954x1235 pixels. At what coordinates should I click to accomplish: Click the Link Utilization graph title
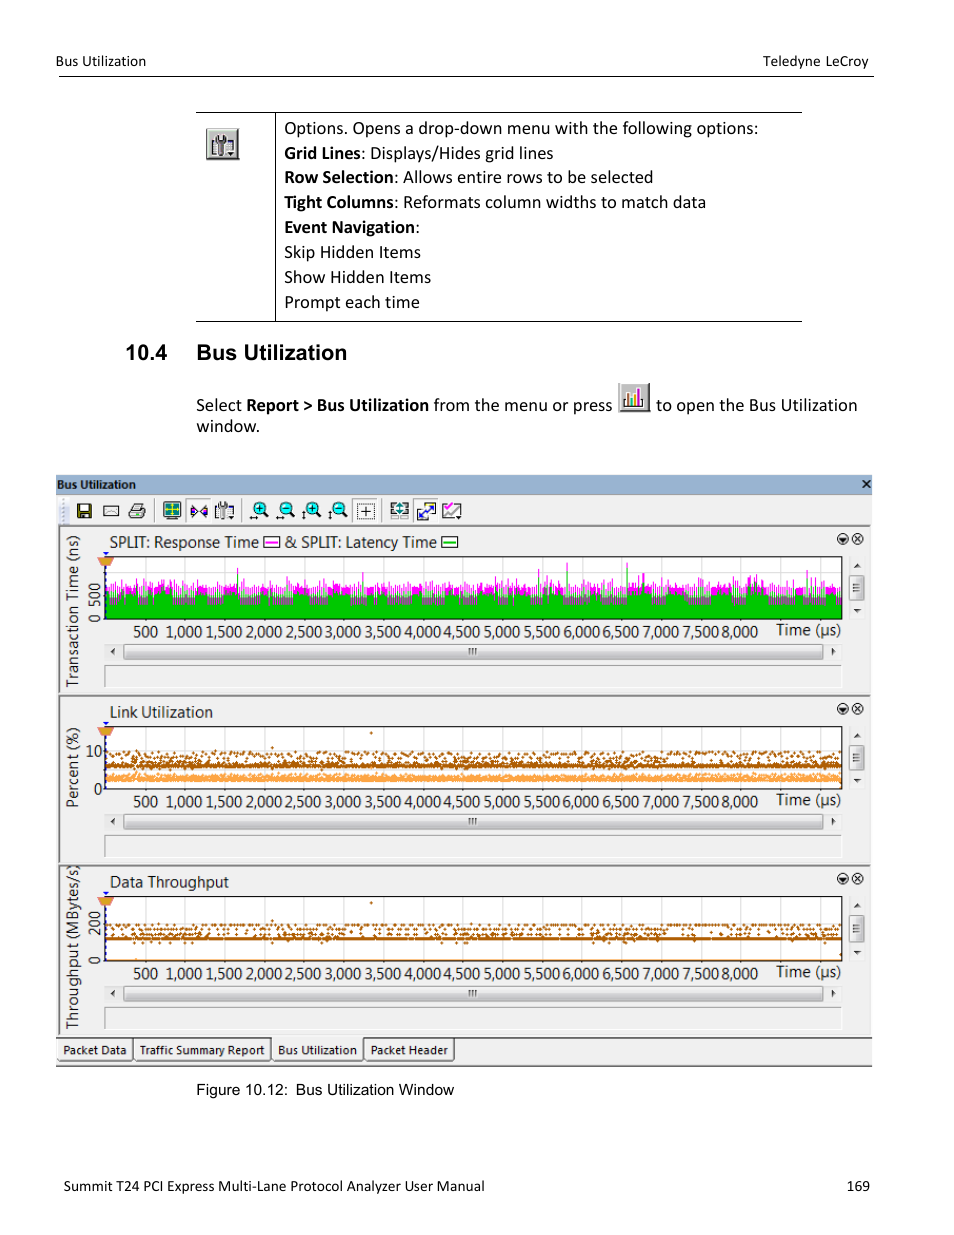coord(161,712)
